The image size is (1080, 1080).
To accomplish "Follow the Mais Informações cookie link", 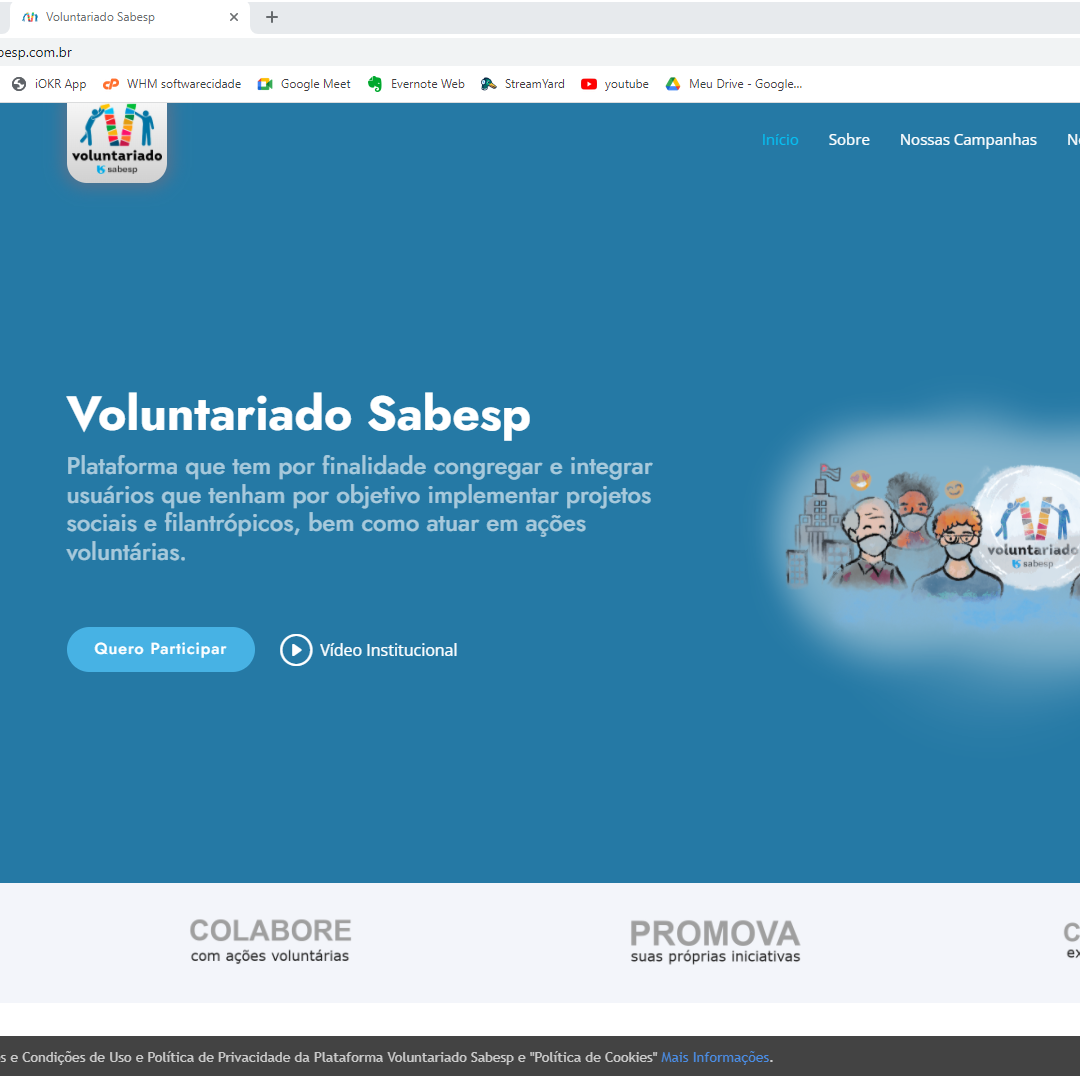I will (715, 1057).
